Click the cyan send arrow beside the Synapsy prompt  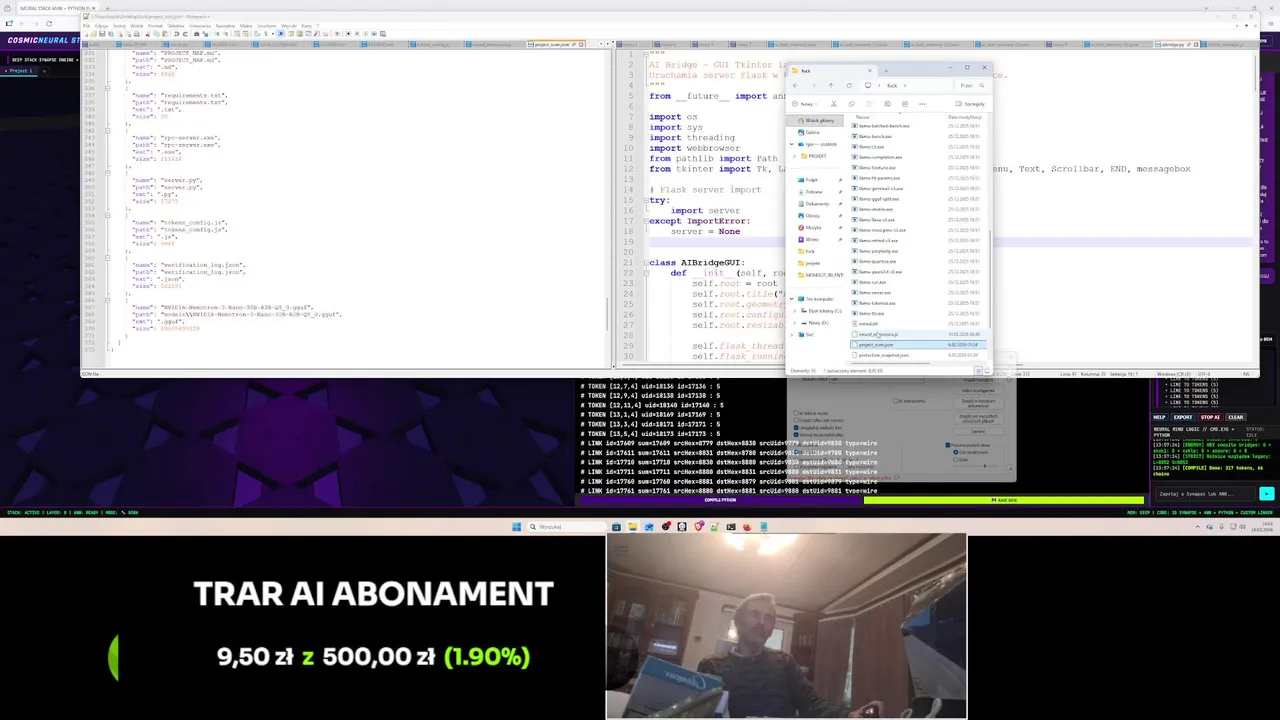point(1267,494)
